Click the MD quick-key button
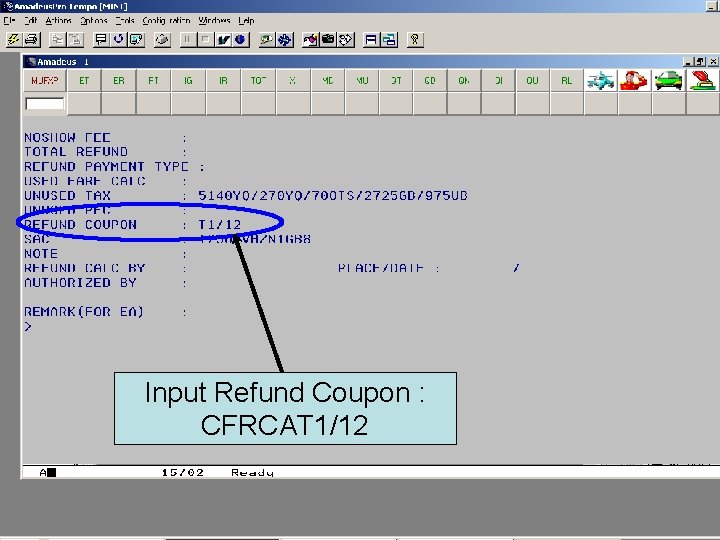 (327, 80)
